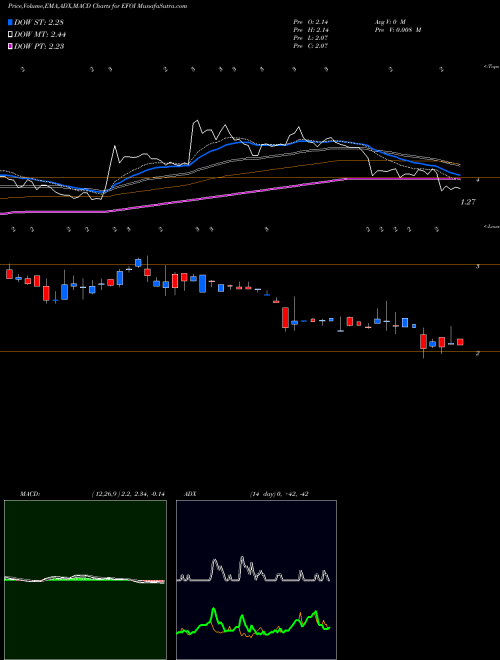Screen dimensions: 500x660
Task: Click the 'Pre L: 2.07' value
Action: coord(311,38)
